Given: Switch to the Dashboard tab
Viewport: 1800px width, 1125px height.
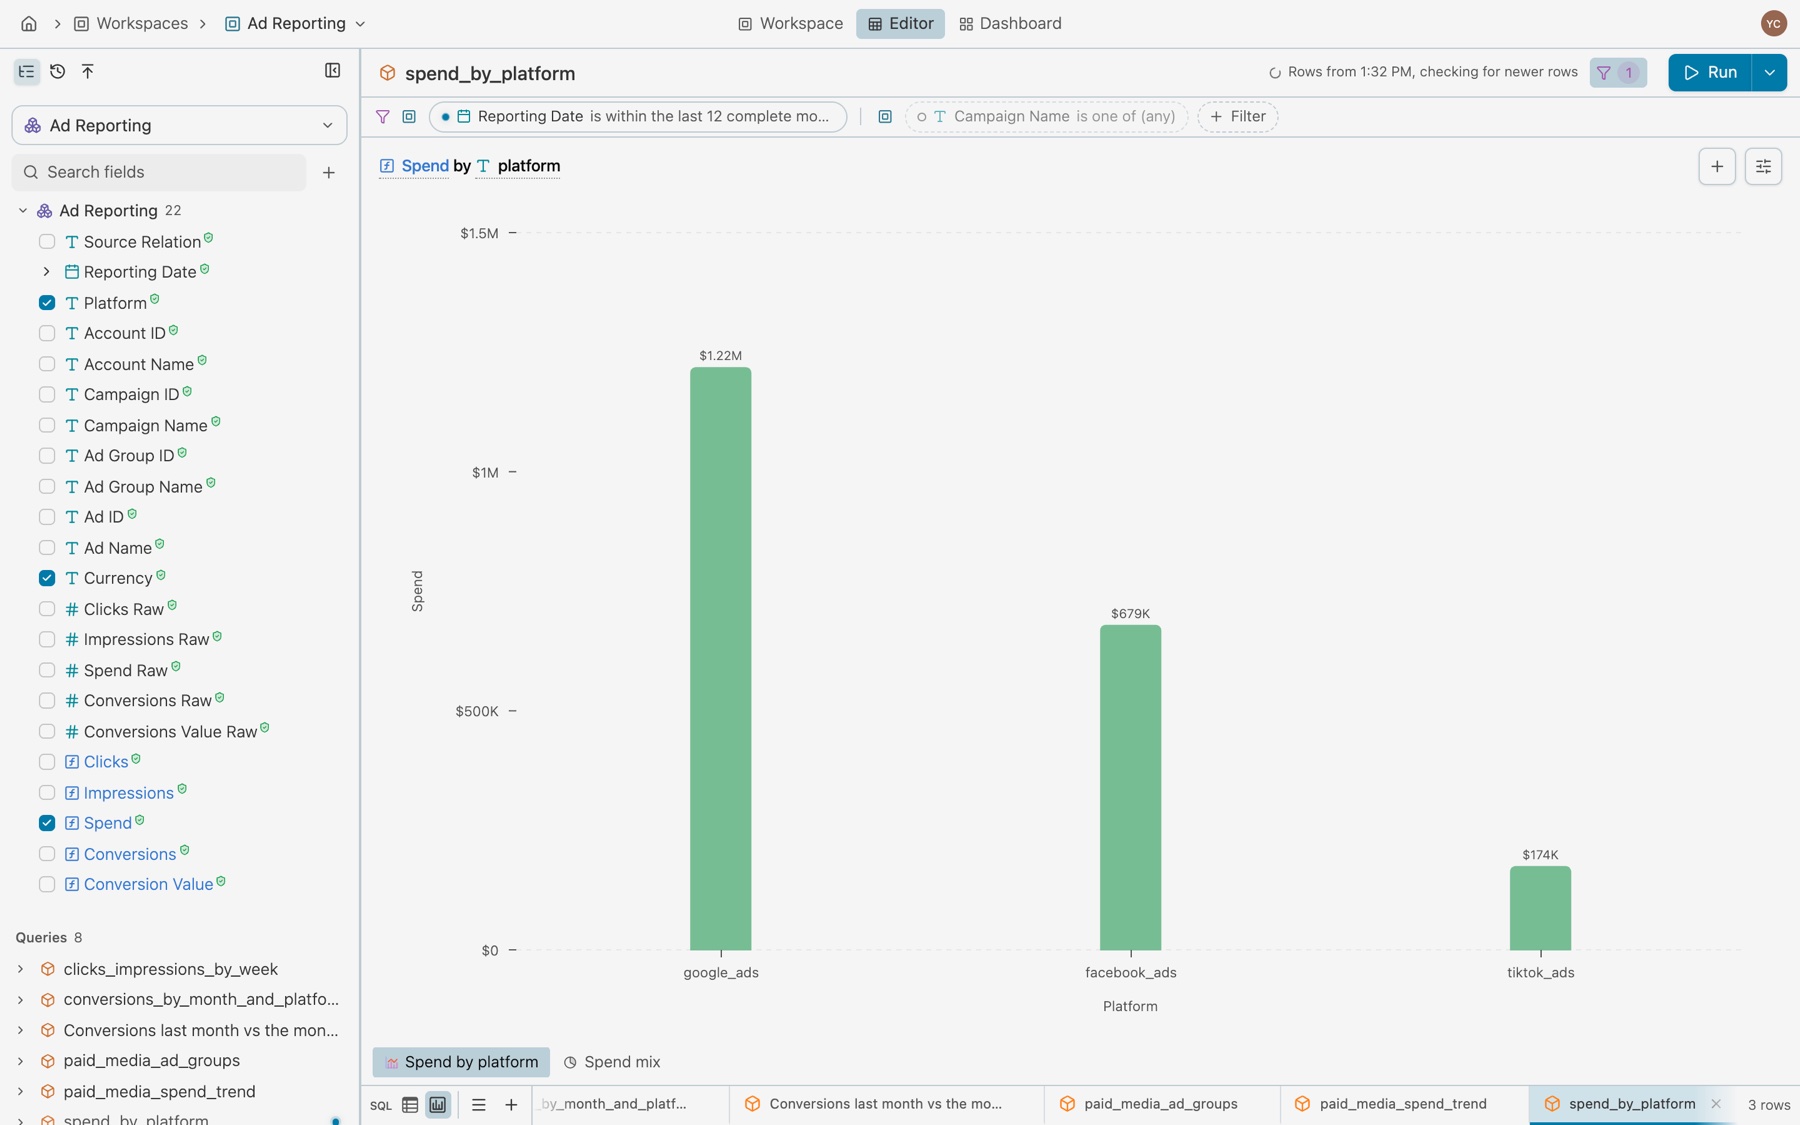Looking at the screenshot, I should (1010, 23).
